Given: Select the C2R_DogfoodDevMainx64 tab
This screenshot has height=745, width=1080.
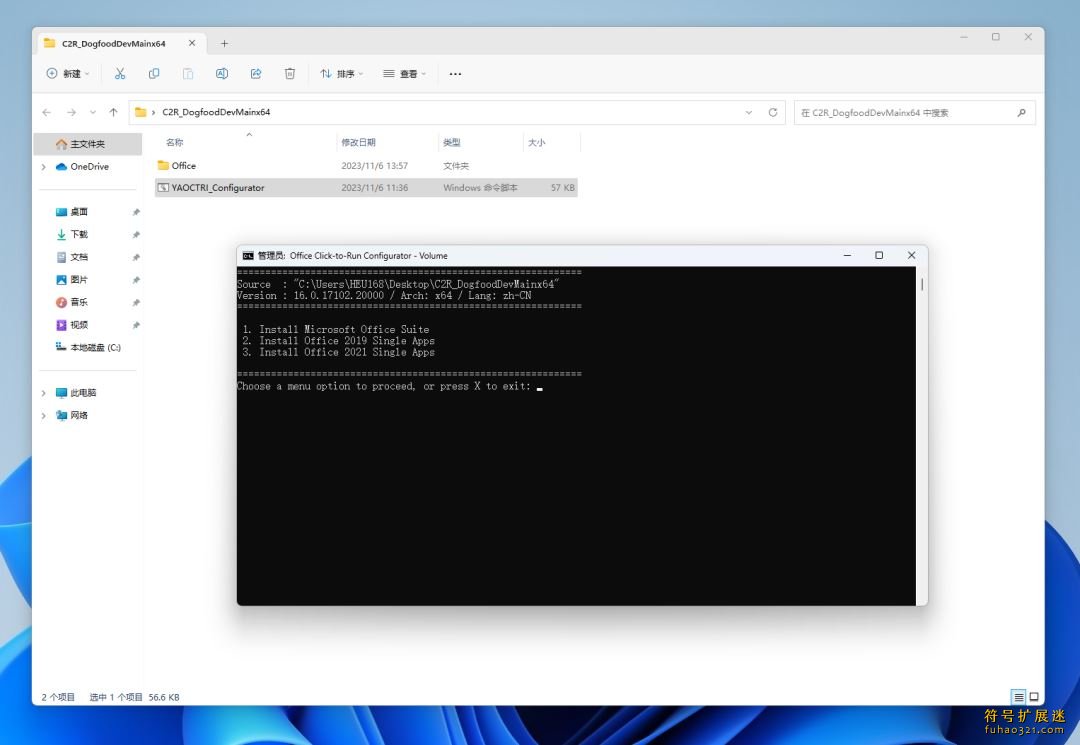Looking at the screenshot, I should click(113, 43).
